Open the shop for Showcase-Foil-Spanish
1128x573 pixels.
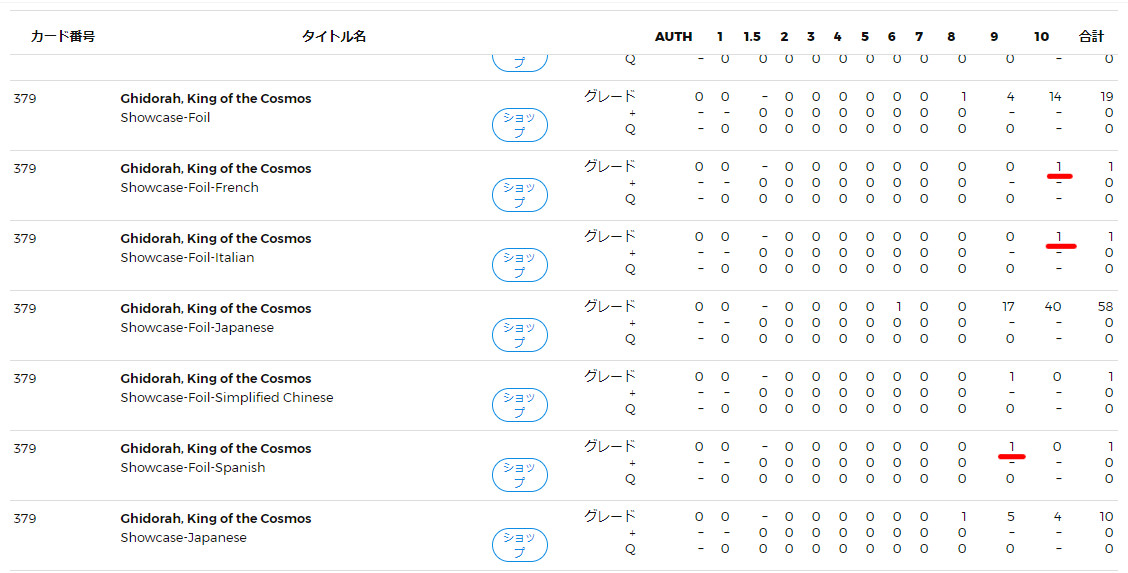click(x=519, y=475)
